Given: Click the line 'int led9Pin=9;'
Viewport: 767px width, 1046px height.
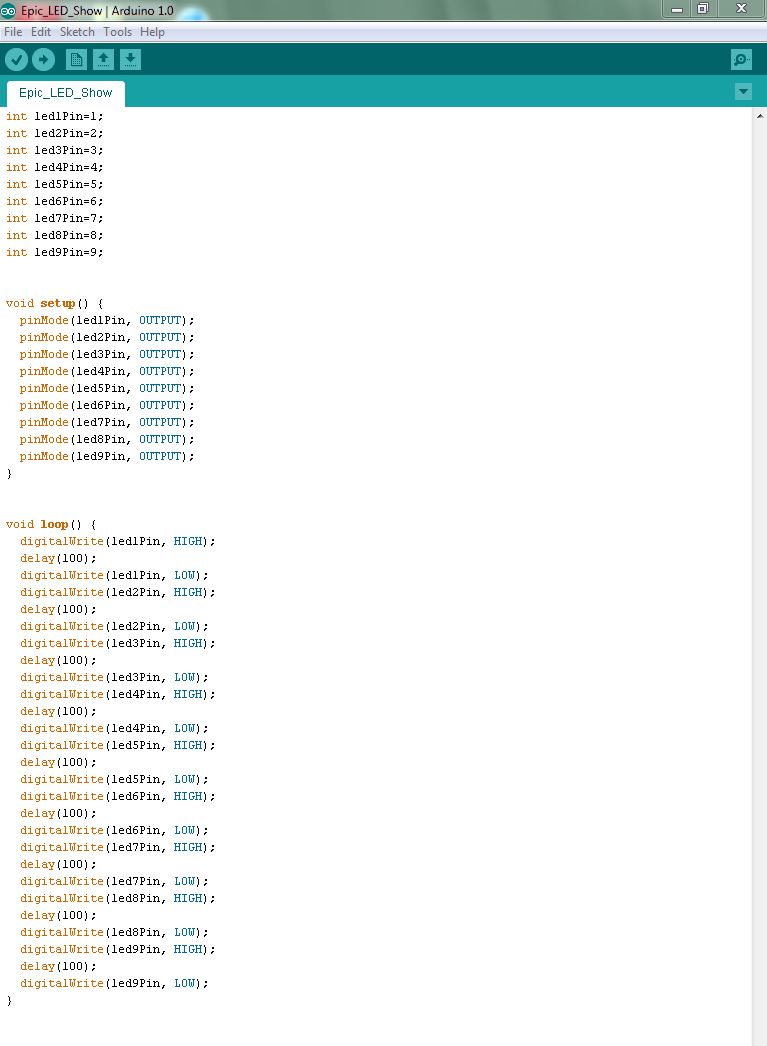Looking at the screenshot, I should pos(55,252).
